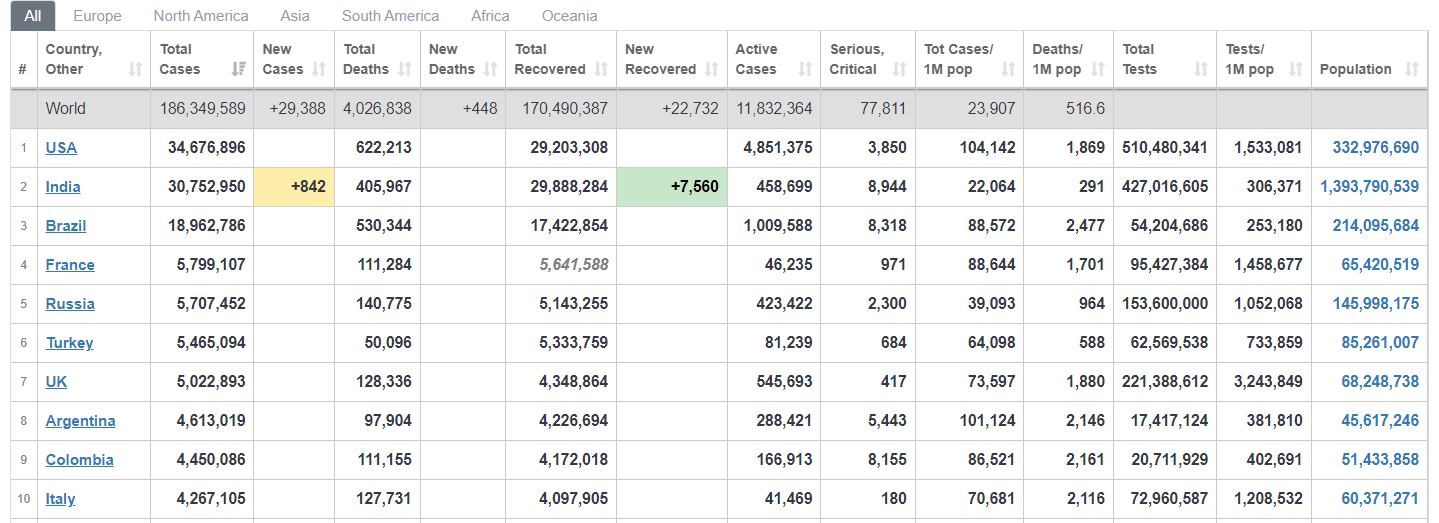Viewport: 1439px width, 523px height.
Task: Click India's green new recovered cell
Action: [672, 187]
